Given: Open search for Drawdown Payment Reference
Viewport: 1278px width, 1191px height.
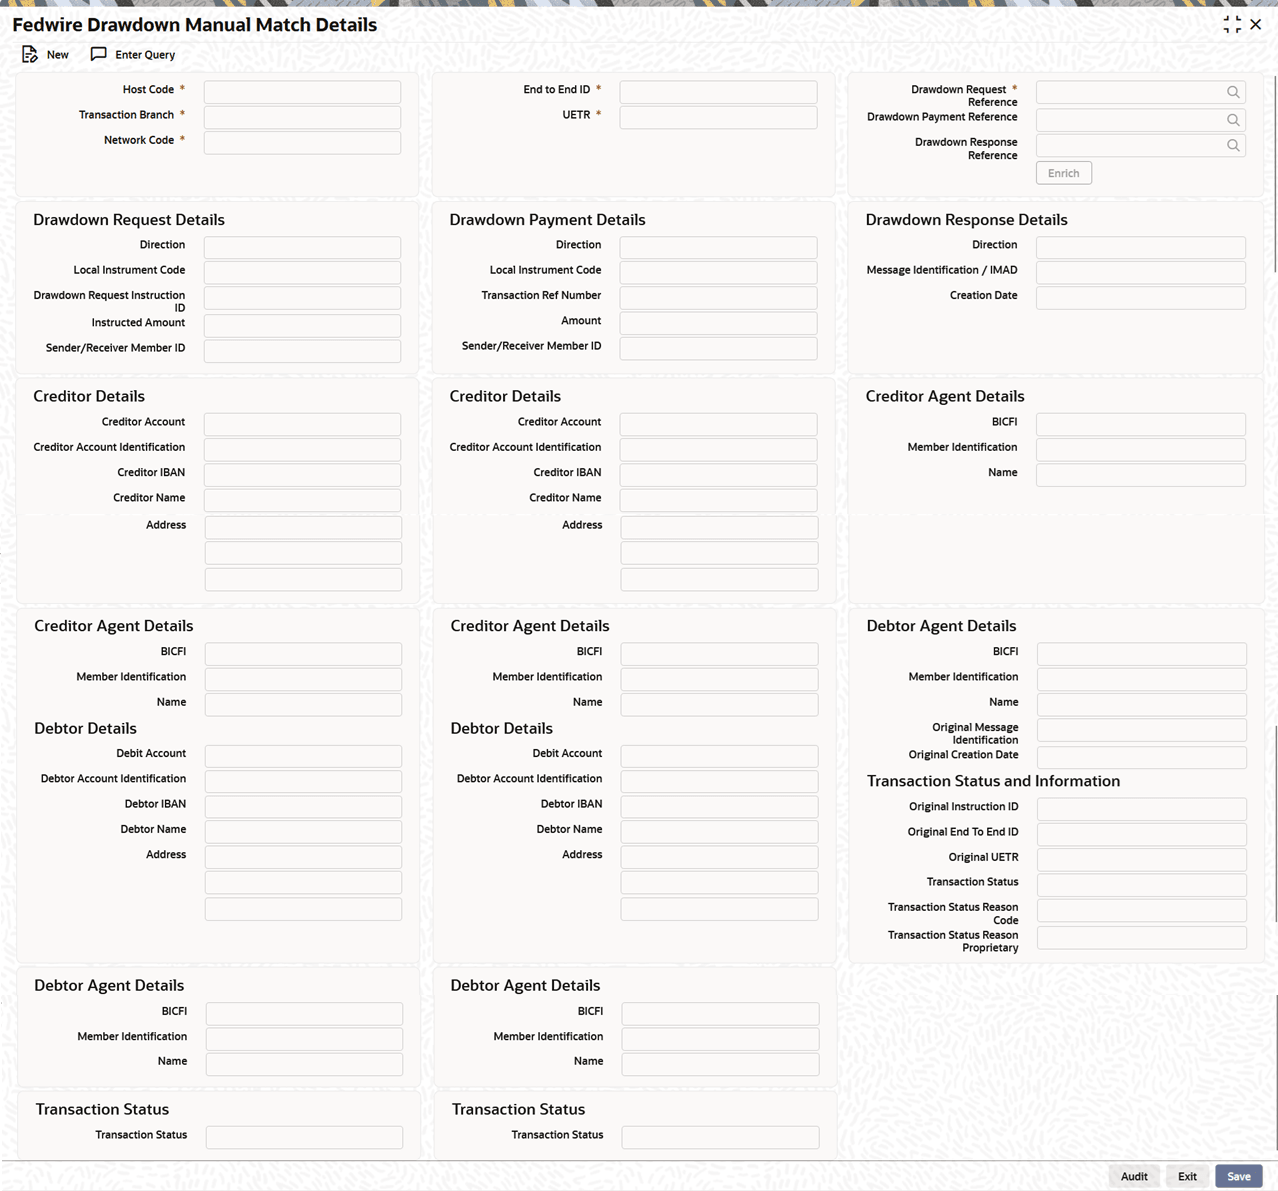Looking at the screenshot, I should tap(1233, 120).
